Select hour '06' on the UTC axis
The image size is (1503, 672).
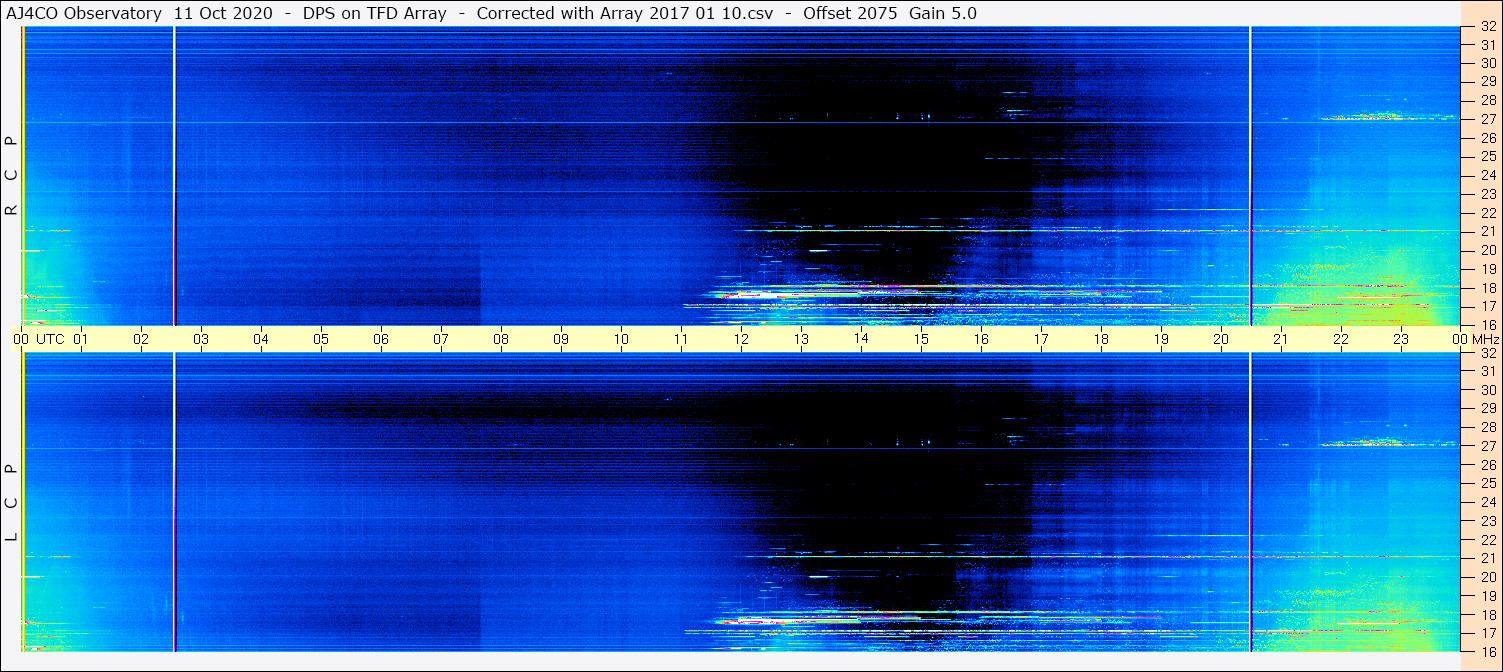pyautogui.click(x=381, y=339)
